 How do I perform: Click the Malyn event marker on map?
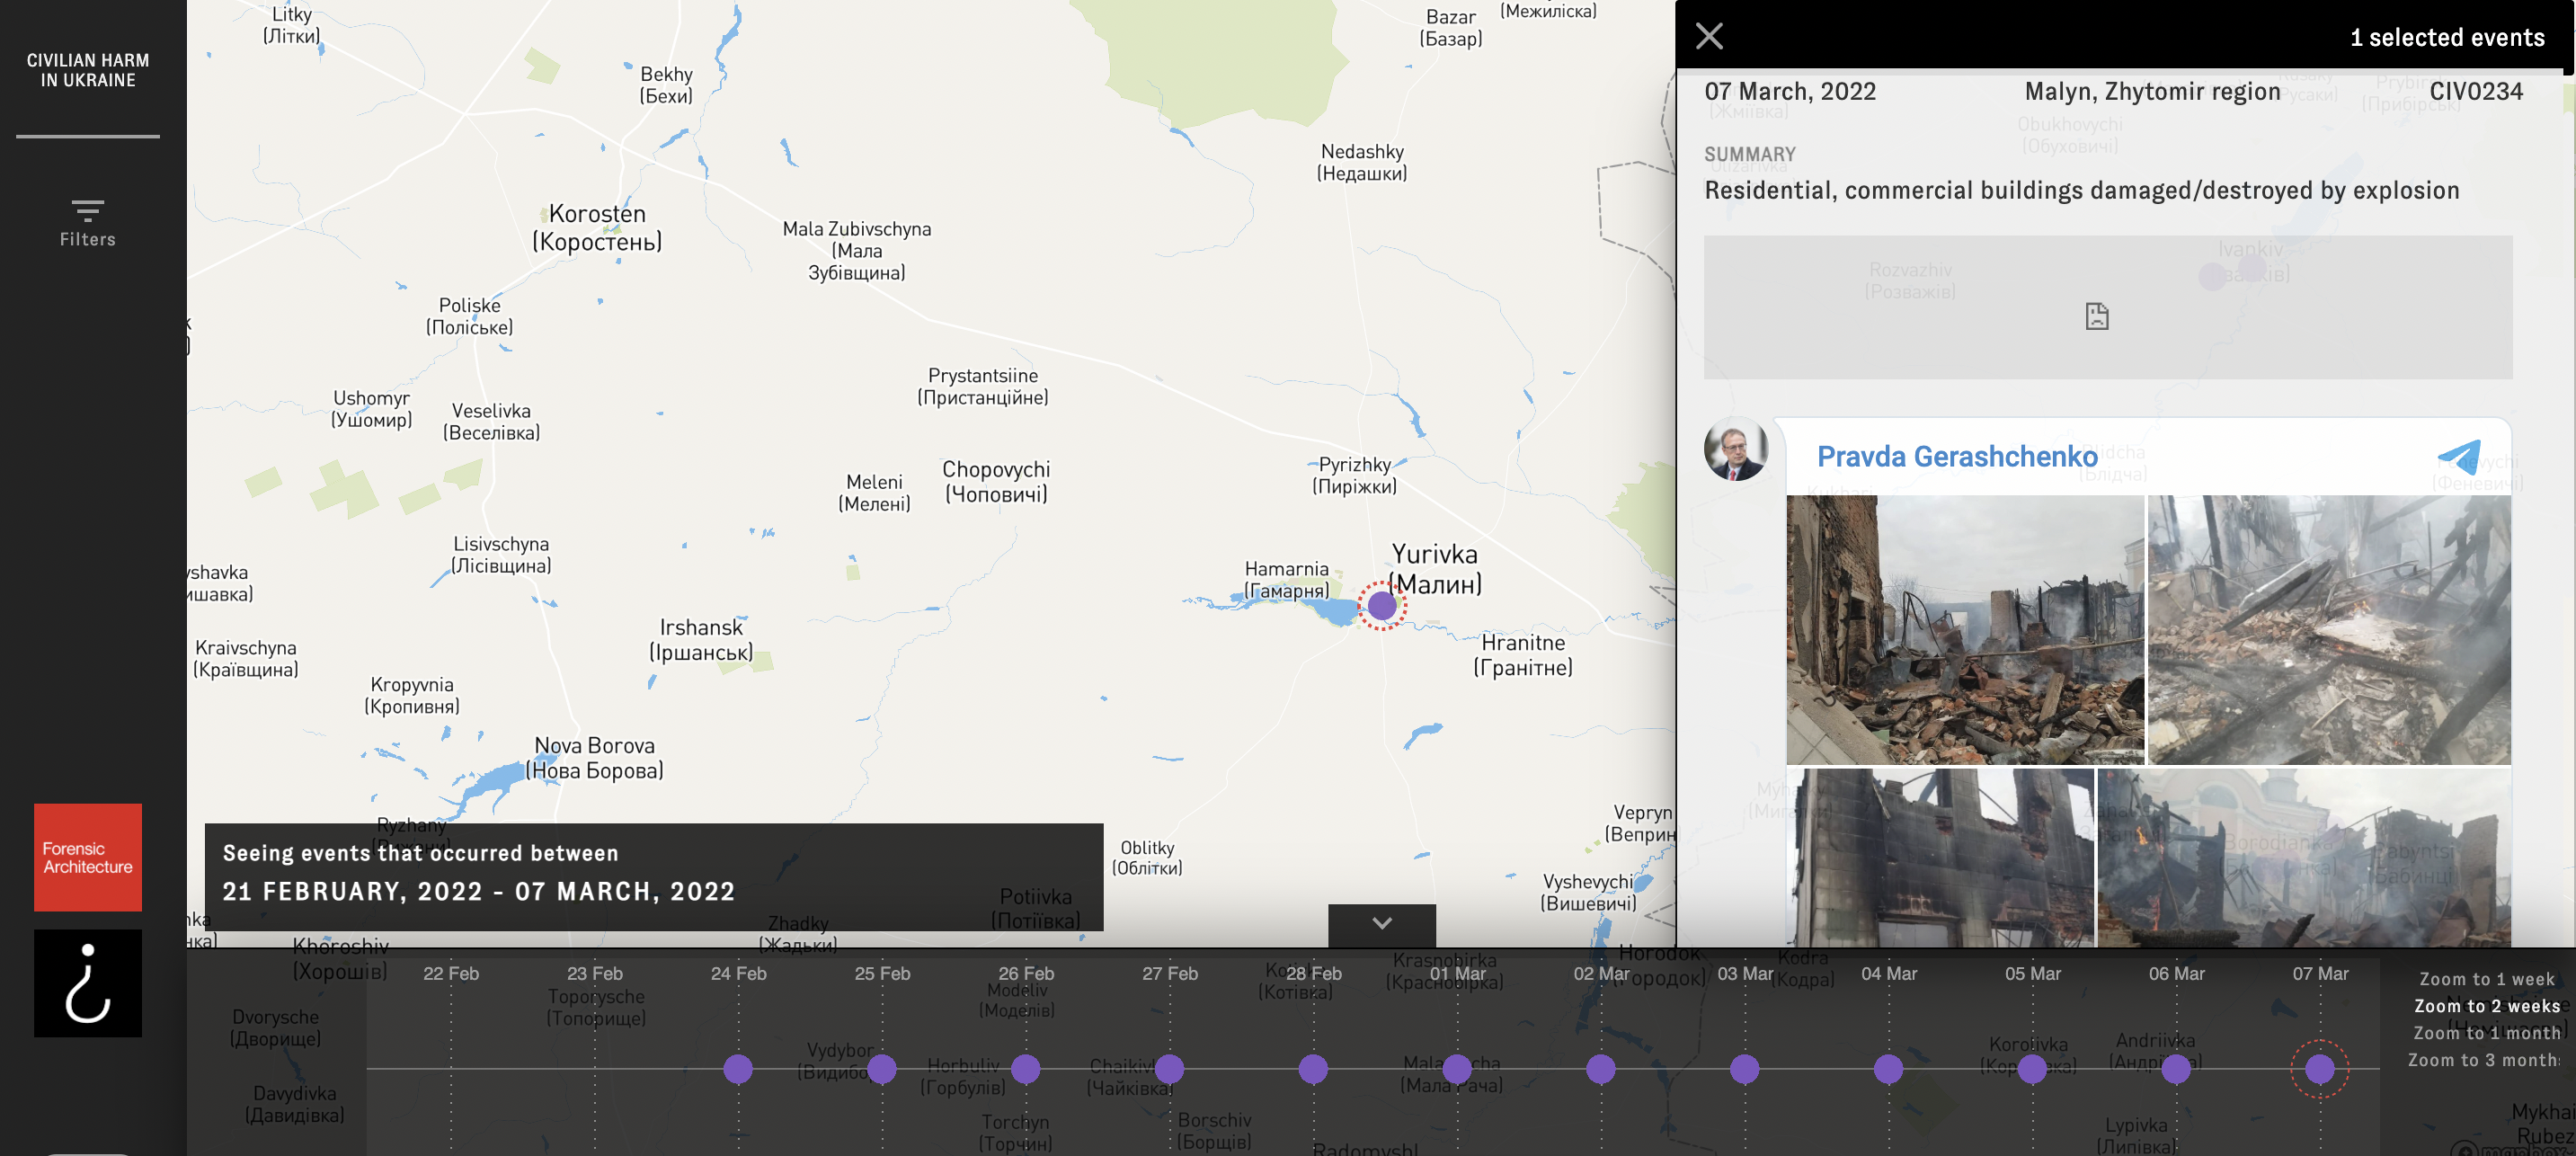[1382, 605]
